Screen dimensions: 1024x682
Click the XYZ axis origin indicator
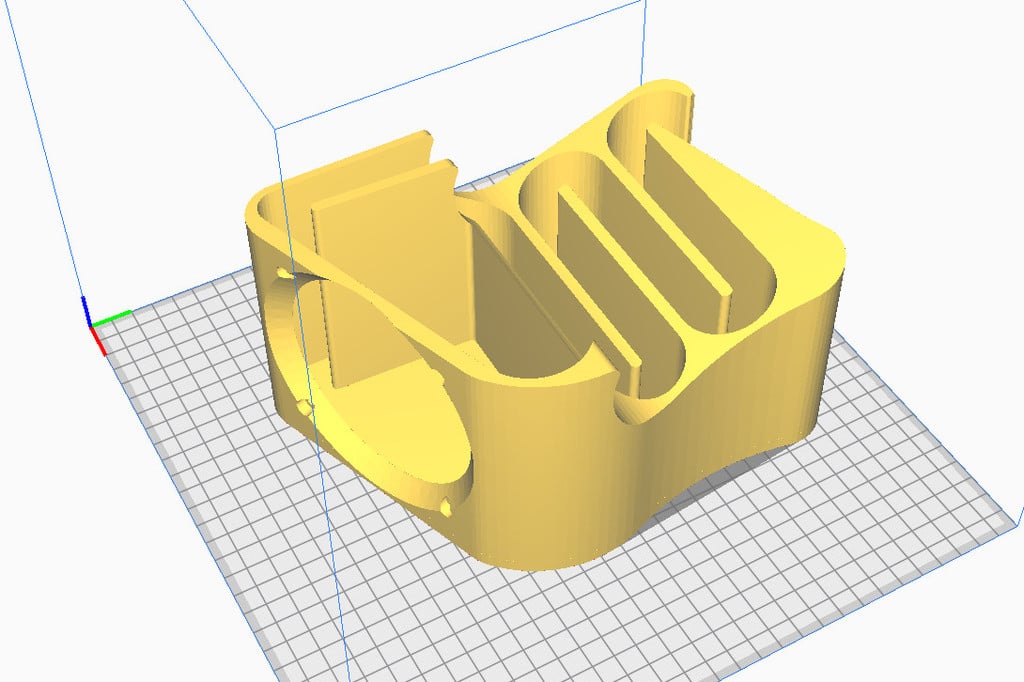105,325
